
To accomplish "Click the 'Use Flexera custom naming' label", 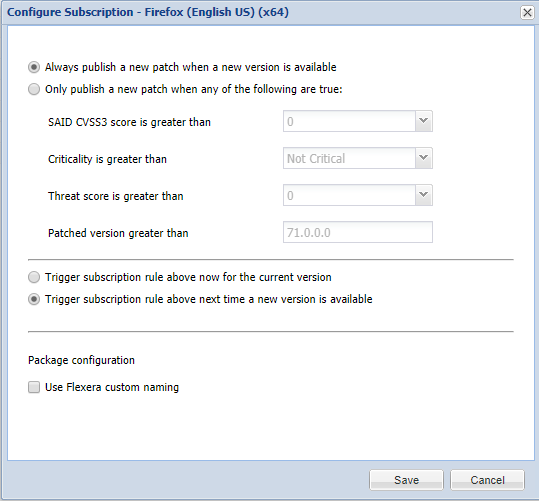I will (112, 387).
